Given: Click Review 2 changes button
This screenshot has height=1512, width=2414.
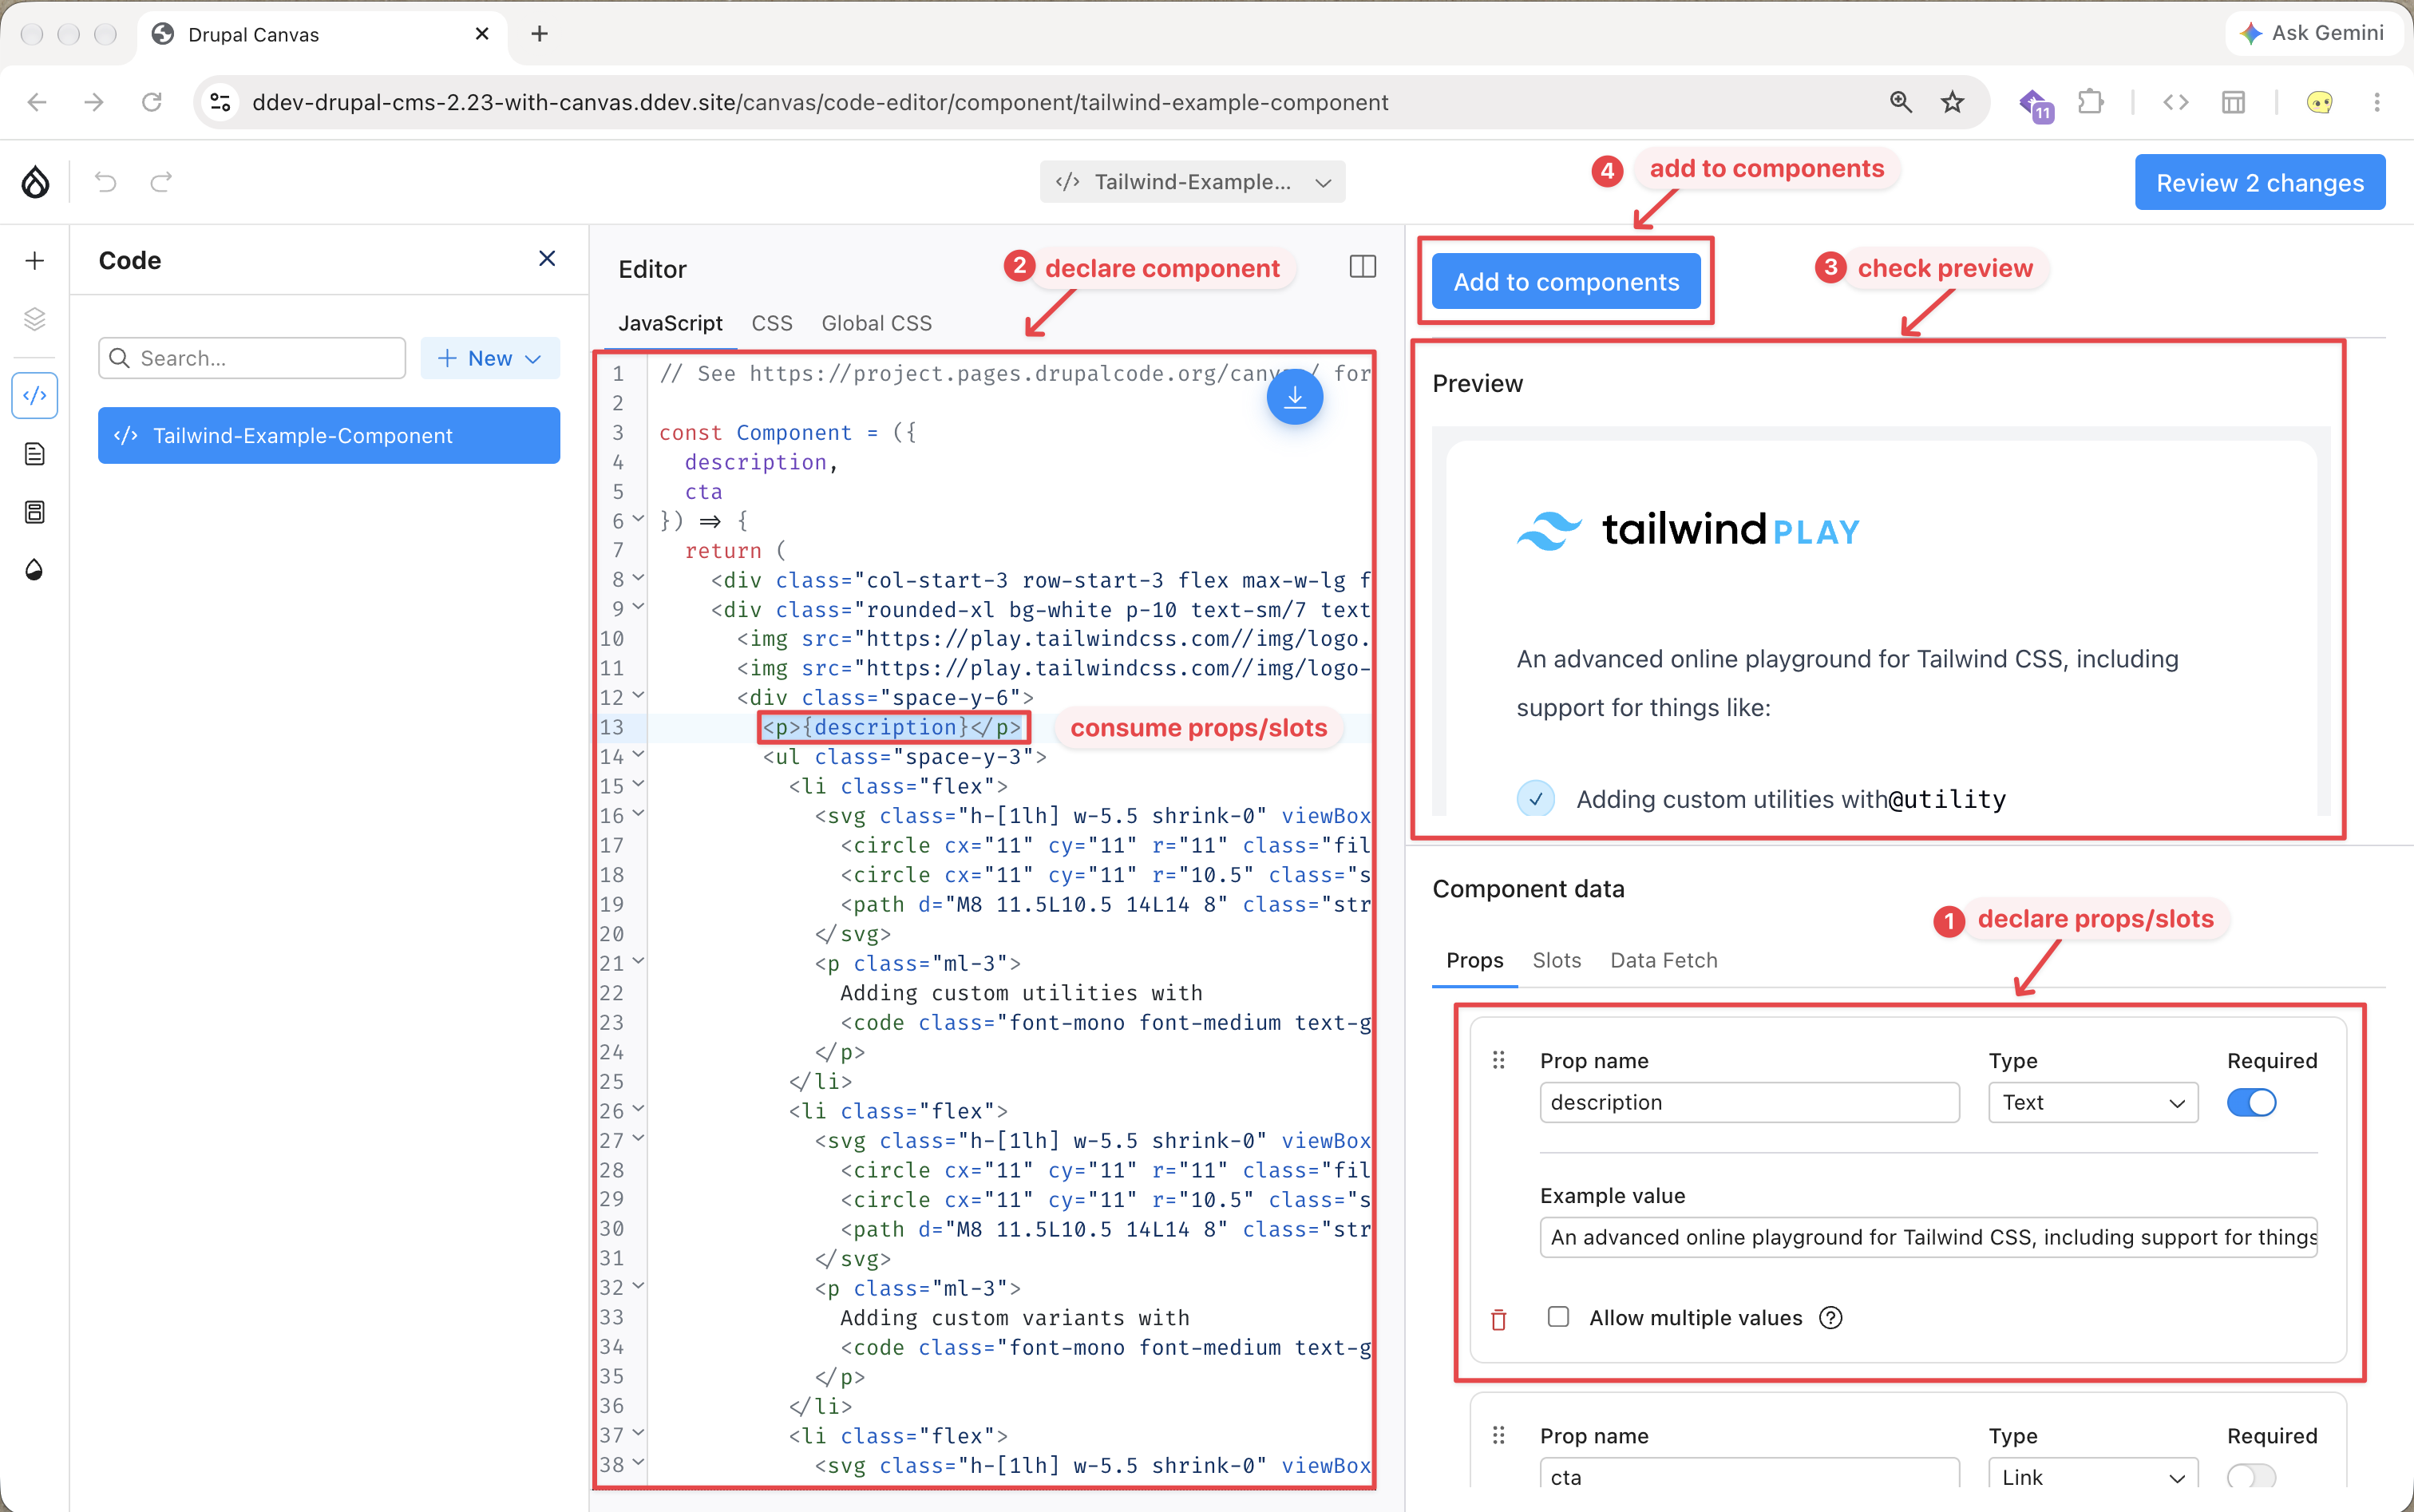Looking at the screenshot, I should click(2259, 183).
